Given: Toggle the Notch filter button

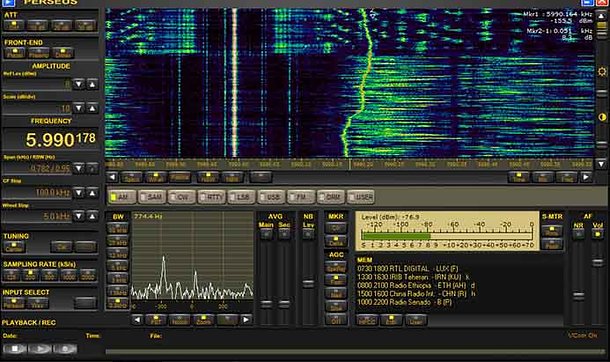Looking at the screenshot, I should 179,320.
